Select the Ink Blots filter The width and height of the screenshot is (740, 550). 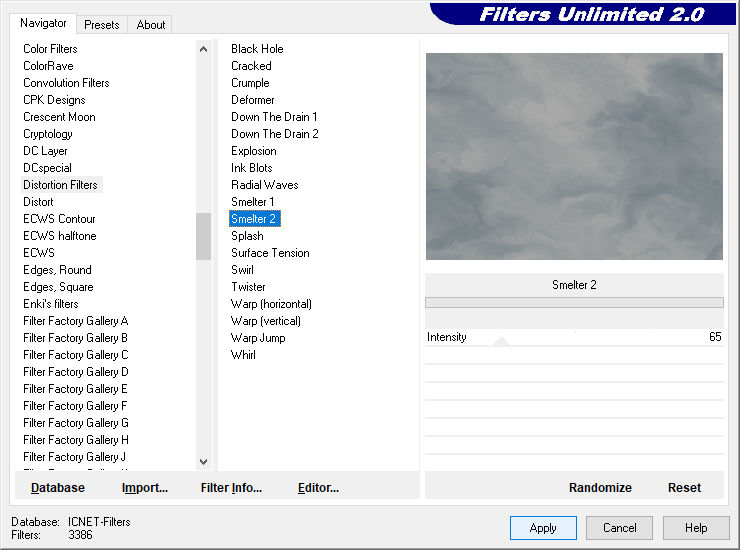(252, 168)
